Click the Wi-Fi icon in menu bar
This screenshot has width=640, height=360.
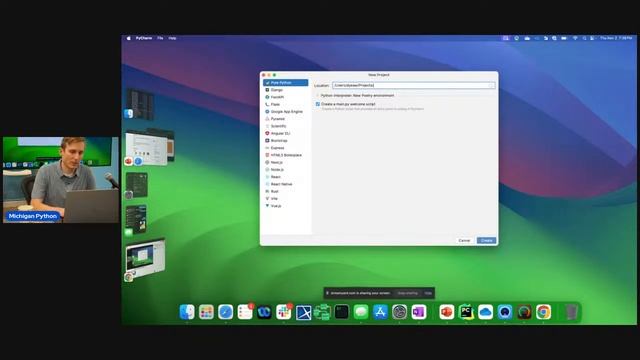tap(575, 38)
